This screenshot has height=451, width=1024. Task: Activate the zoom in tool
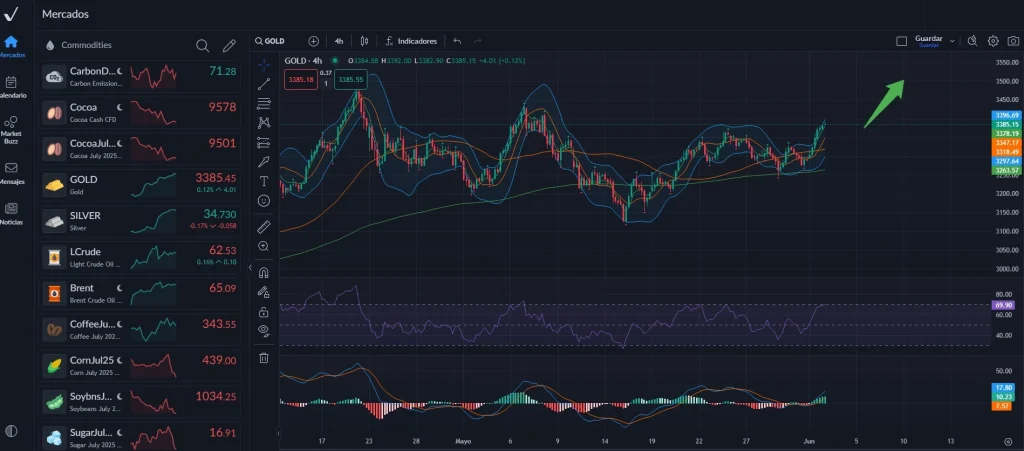tap(264, 246)
